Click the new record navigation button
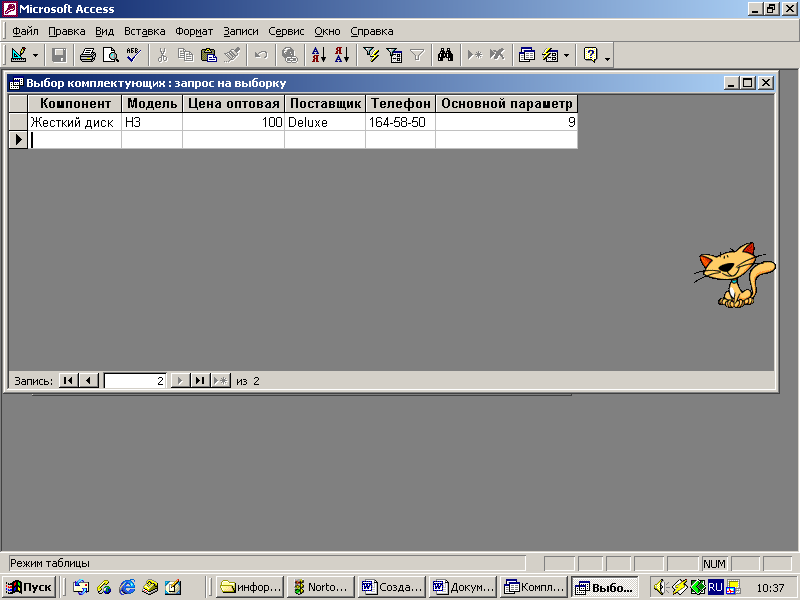Screen dimensions: 800x600 pyautogui.click(x=220, y=381)
